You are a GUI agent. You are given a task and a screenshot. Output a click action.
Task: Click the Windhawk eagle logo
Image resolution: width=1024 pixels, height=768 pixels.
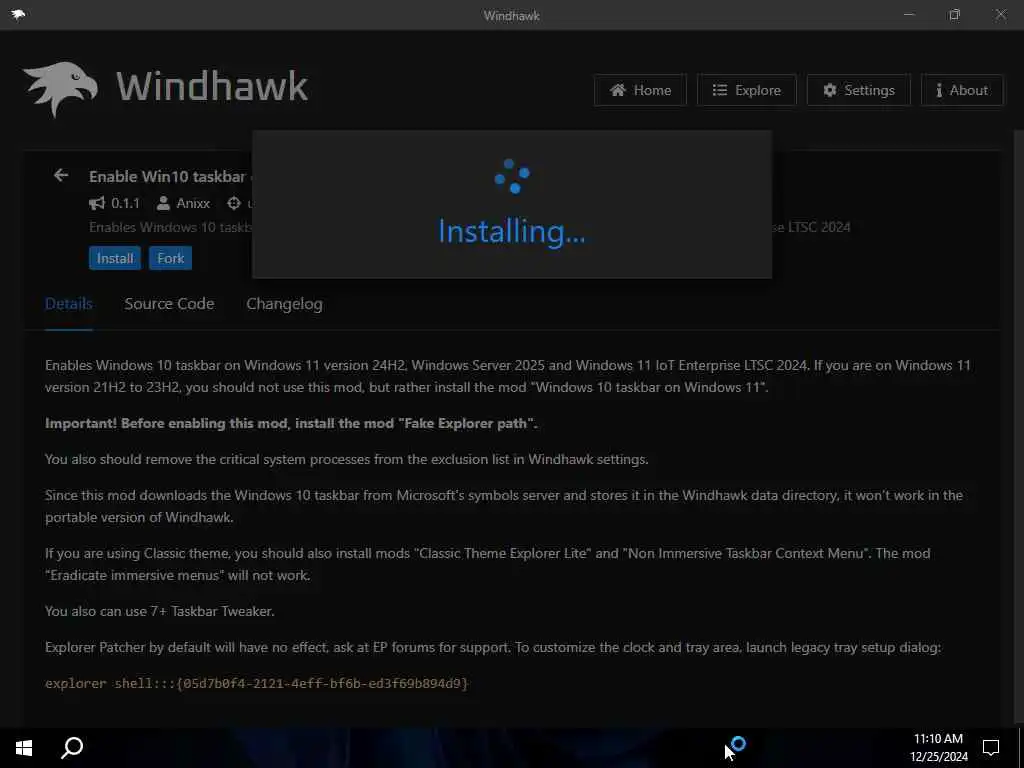tap(60, 89)
